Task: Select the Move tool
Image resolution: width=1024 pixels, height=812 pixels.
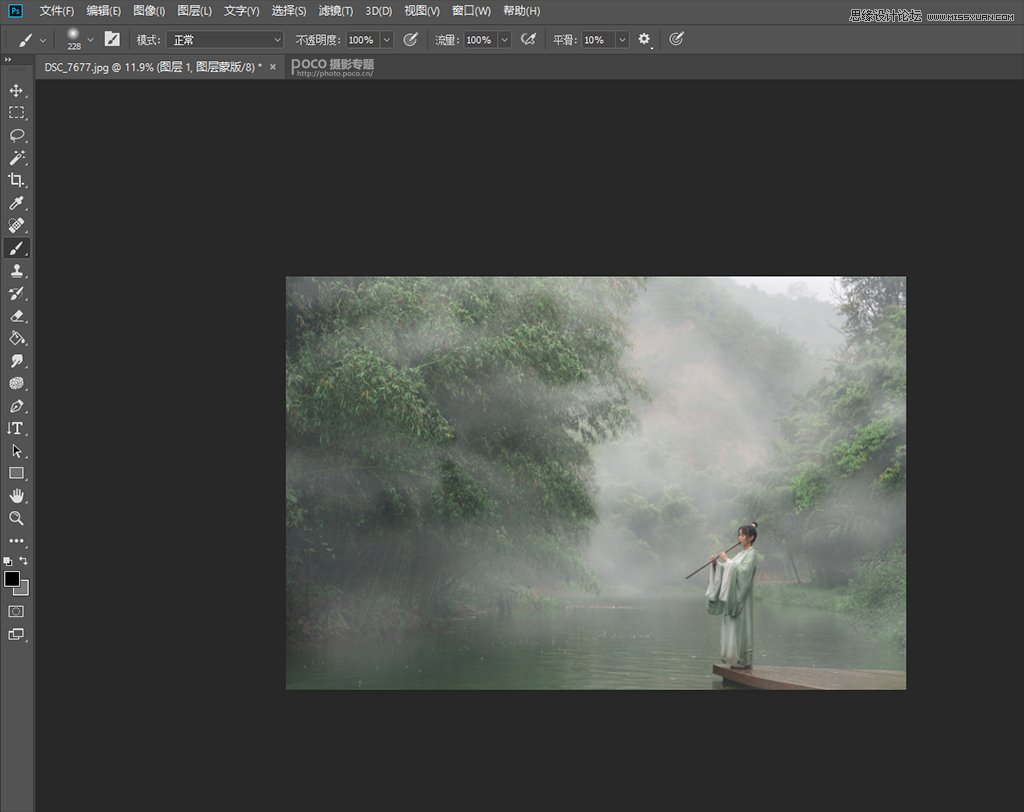Action: click(x=16, y=89)
